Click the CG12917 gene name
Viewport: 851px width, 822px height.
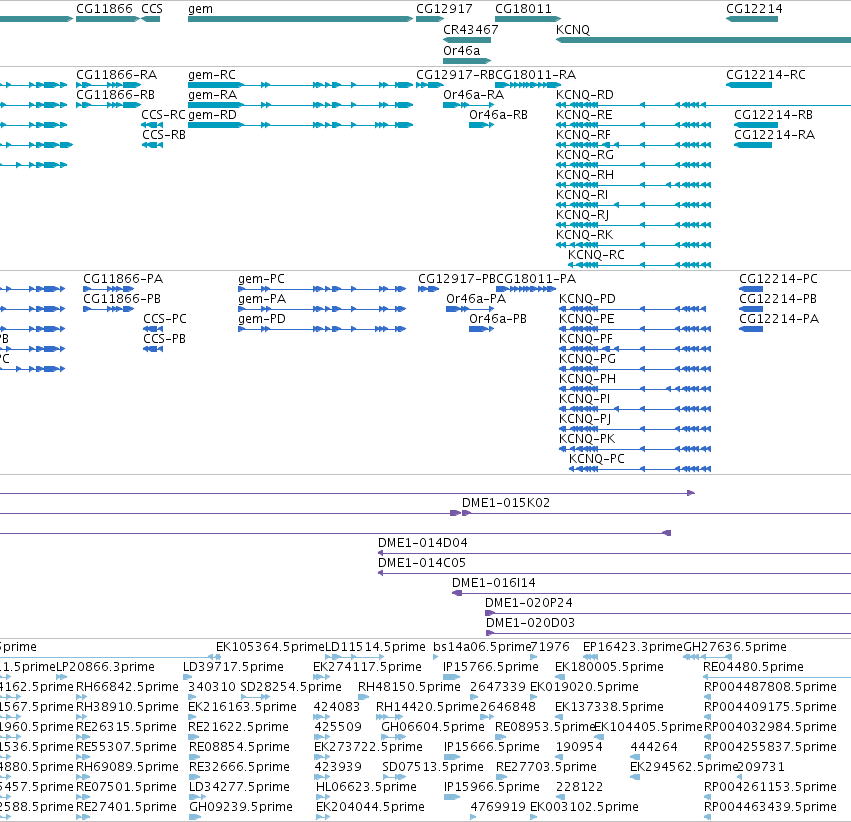(444, 9)
